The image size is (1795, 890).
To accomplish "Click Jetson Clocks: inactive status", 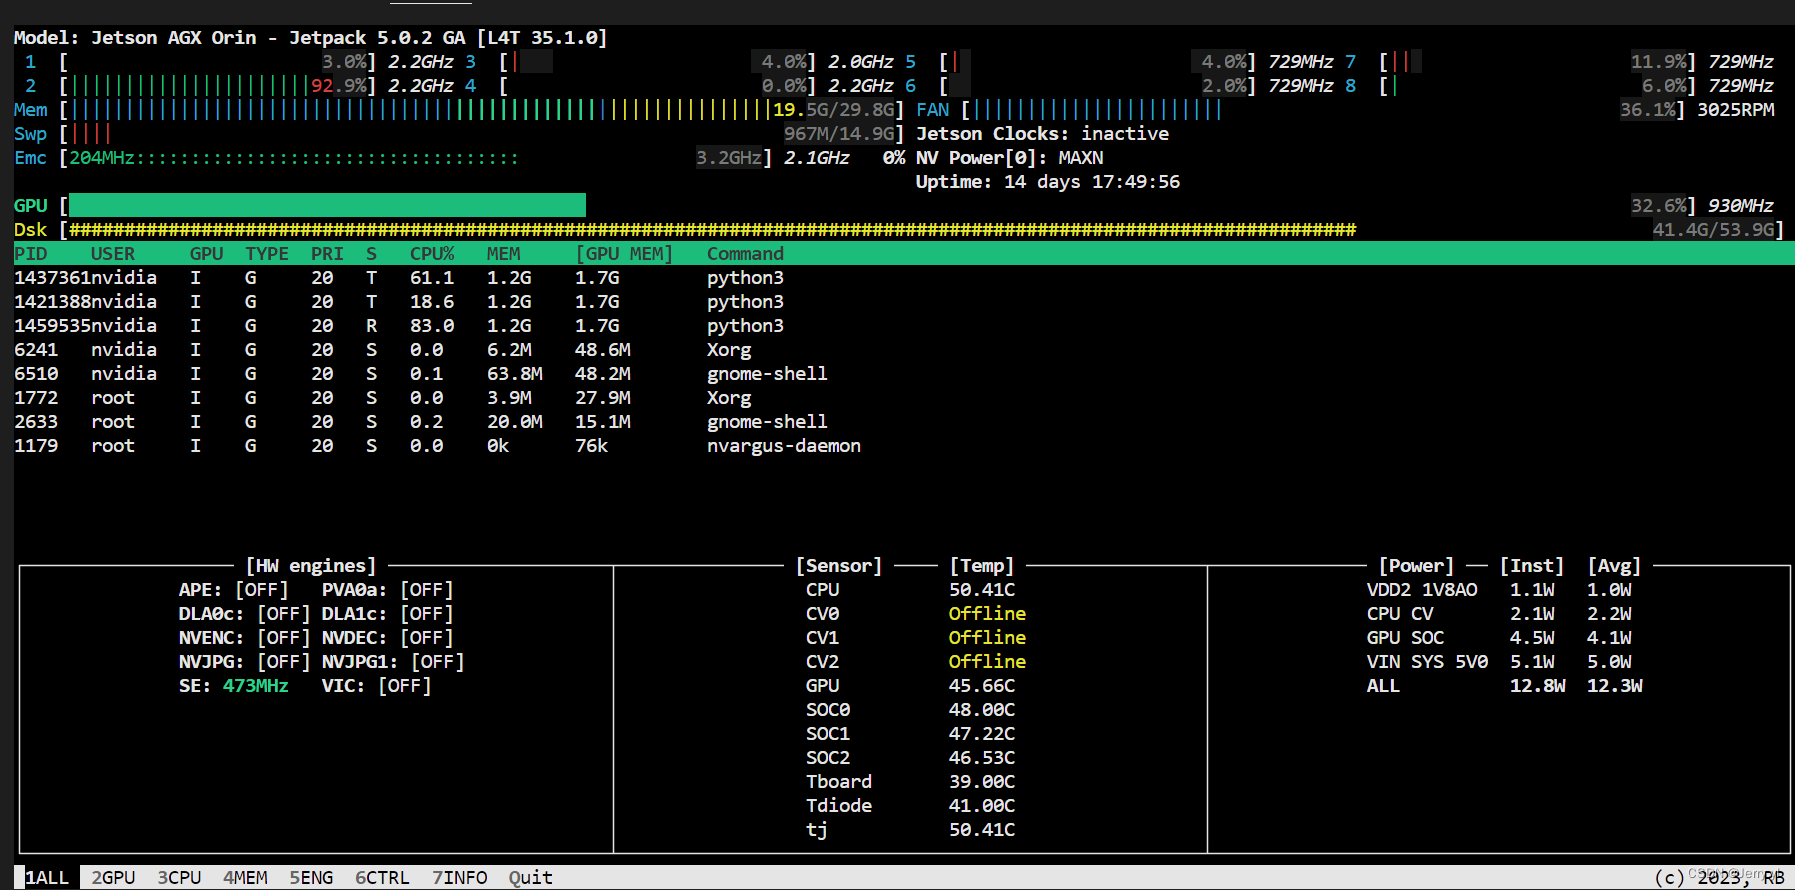I will click(1042, 133).
